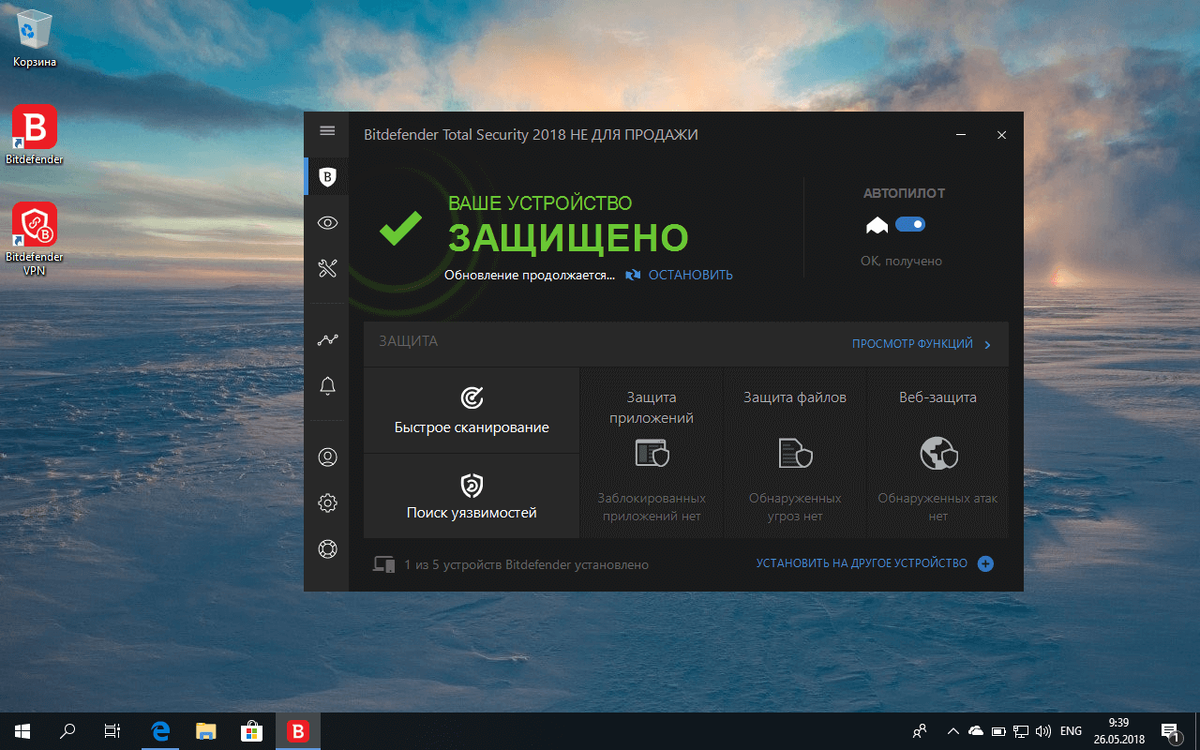This screenshot has height=750, width=1200.
Task: Click the Autopilot wolf icon
Action: point(877,226)
